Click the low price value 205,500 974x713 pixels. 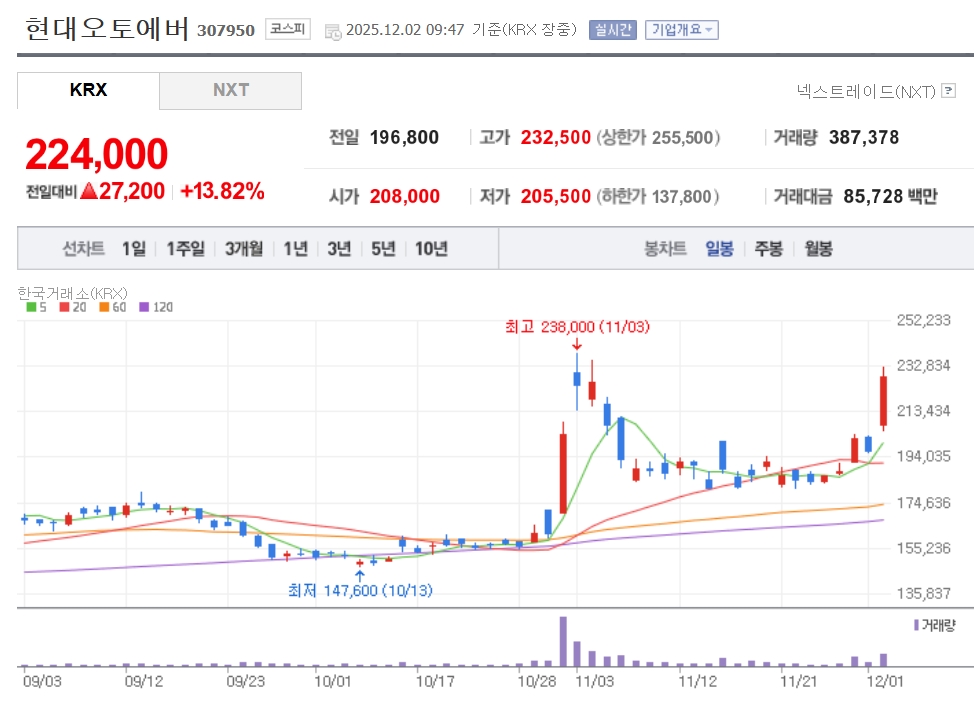[x=555, y=196]
